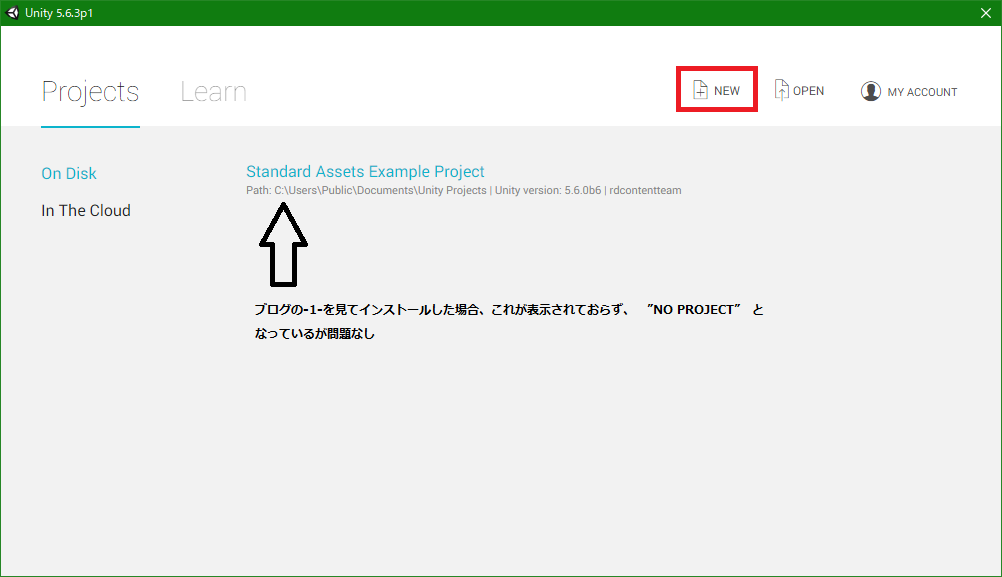
Task: Click the OPEN project upload icon
Action: click(782, 90)
